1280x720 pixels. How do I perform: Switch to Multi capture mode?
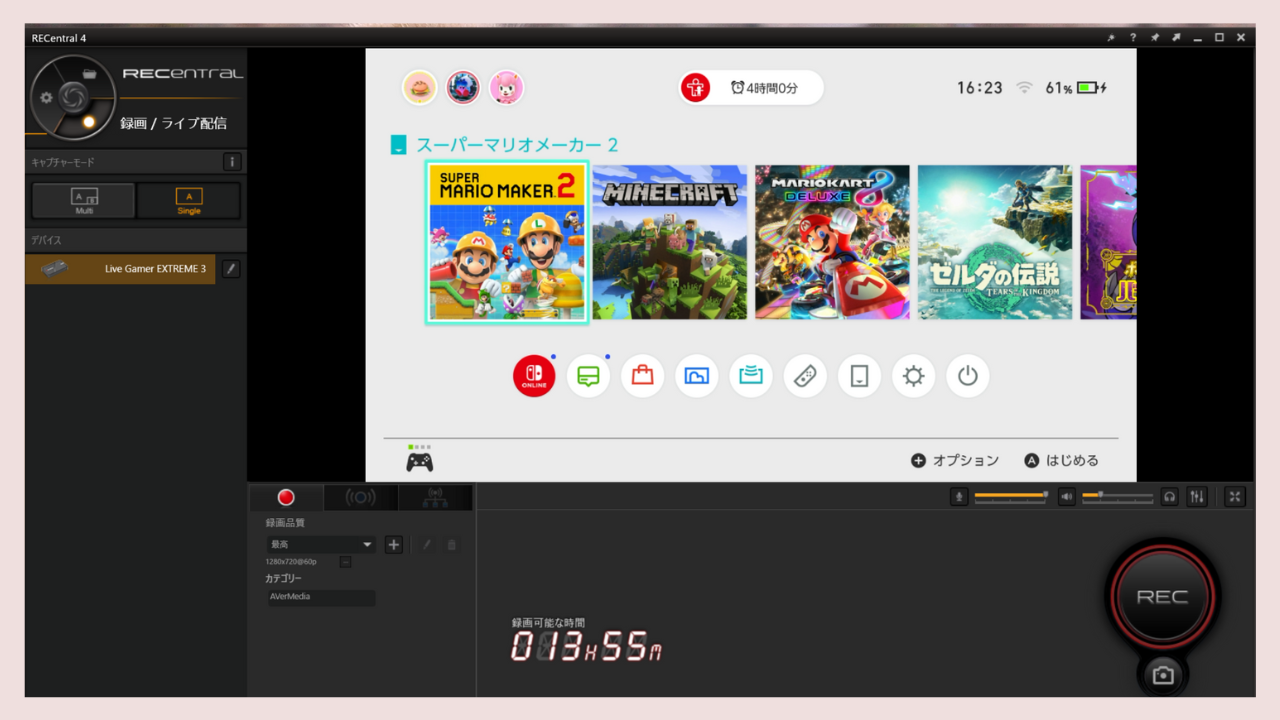tap(84, 200)
